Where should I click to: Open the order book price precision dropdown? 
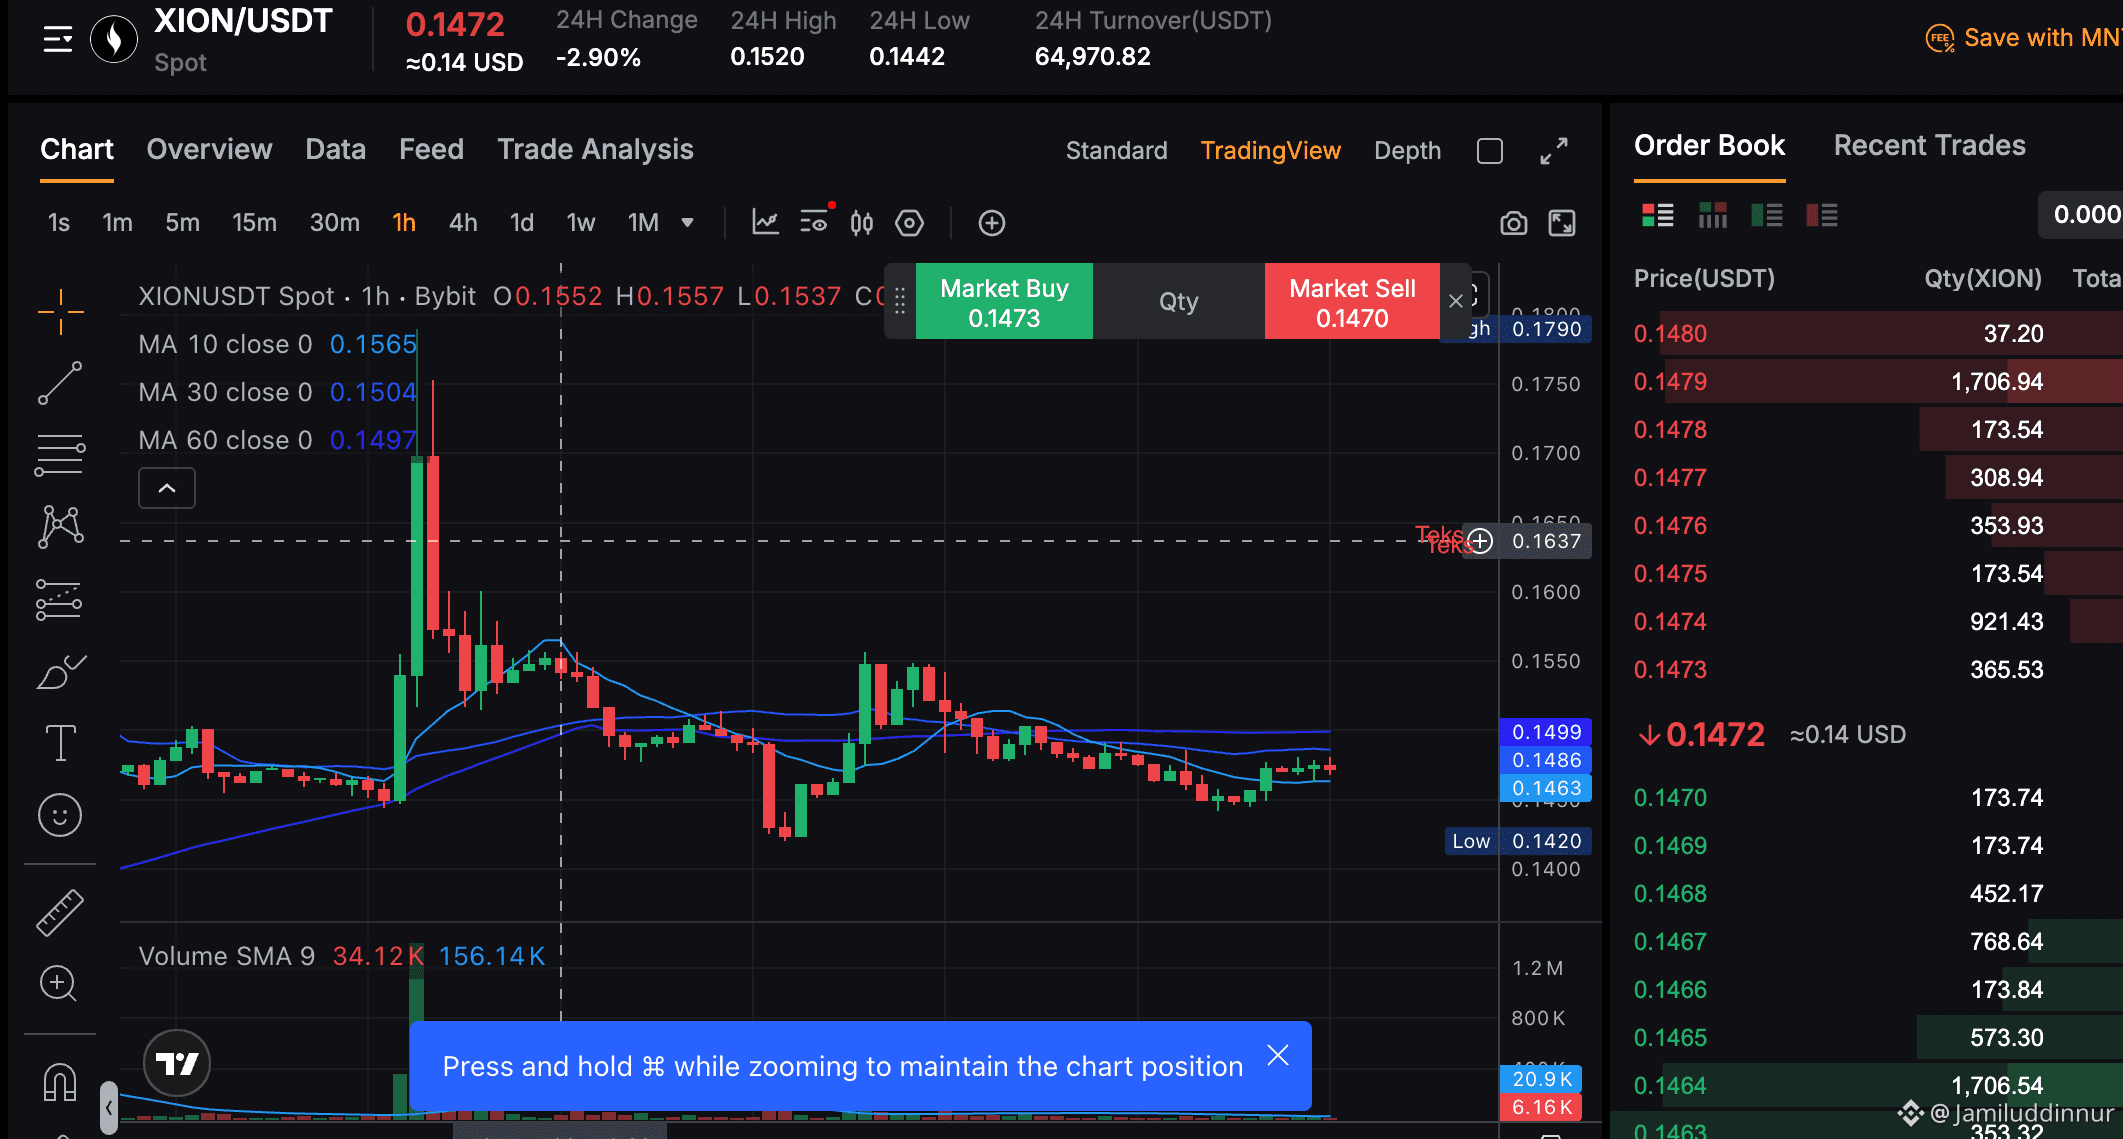click(x=2082, y=214)
